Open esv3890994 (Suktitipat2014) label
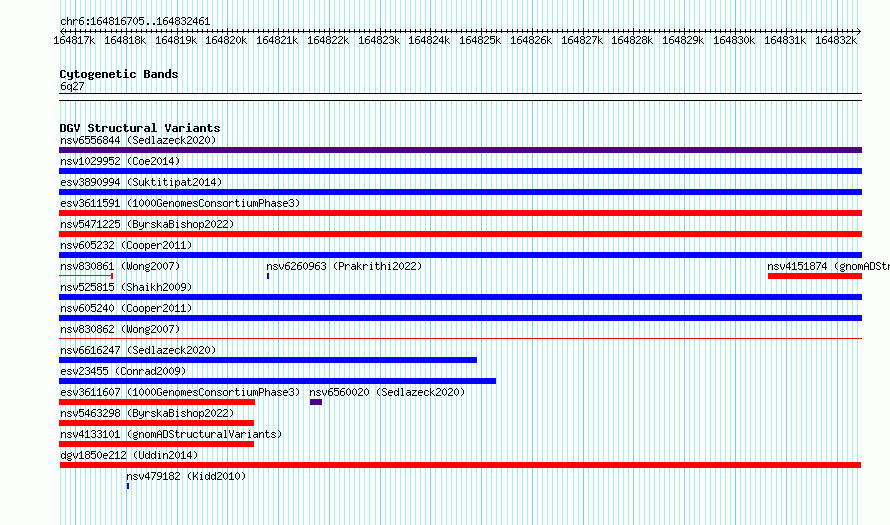The height and width of the screenshot is (525, 890). 141,182
